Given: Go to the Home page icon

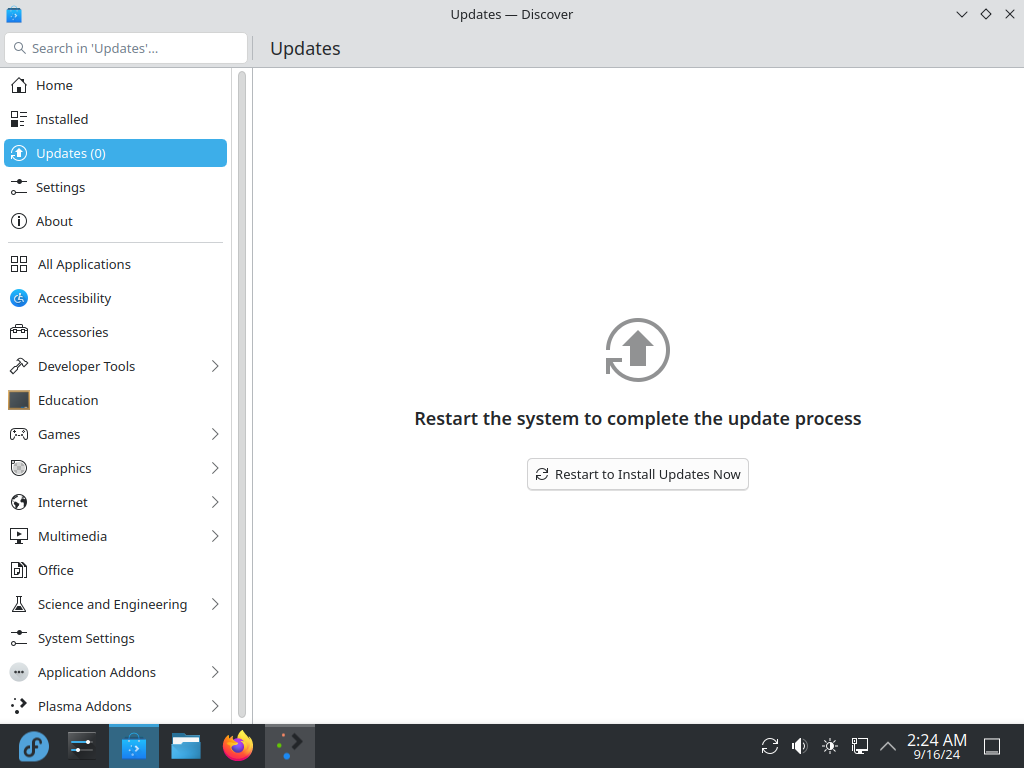Looking at the screenshot, I should pos(19,86).
